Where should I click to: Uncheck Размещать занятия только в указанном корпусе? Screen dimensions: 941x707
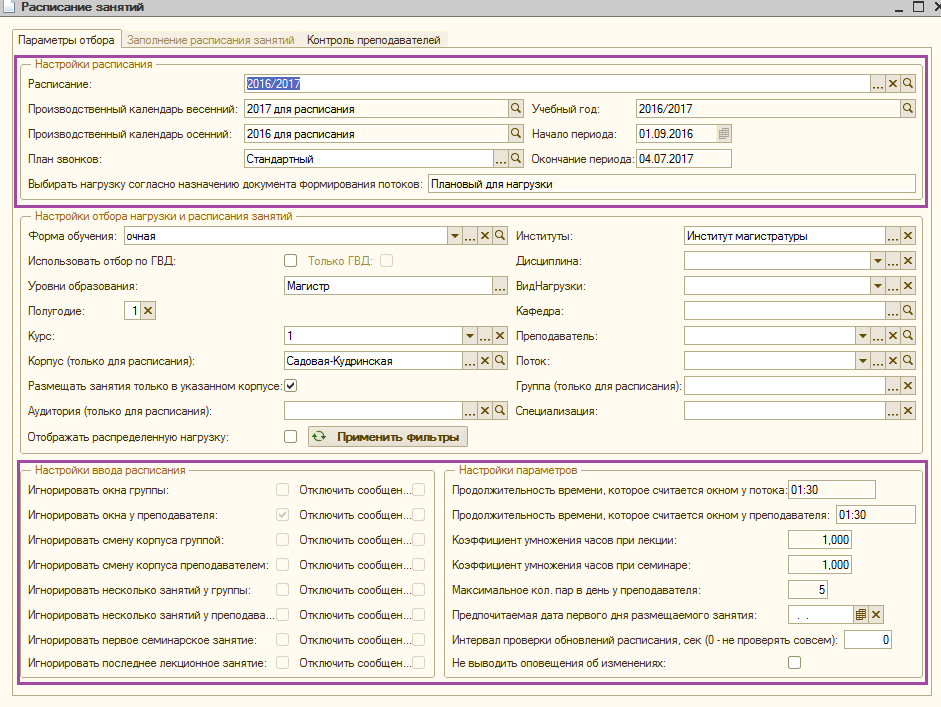(290, 386)
